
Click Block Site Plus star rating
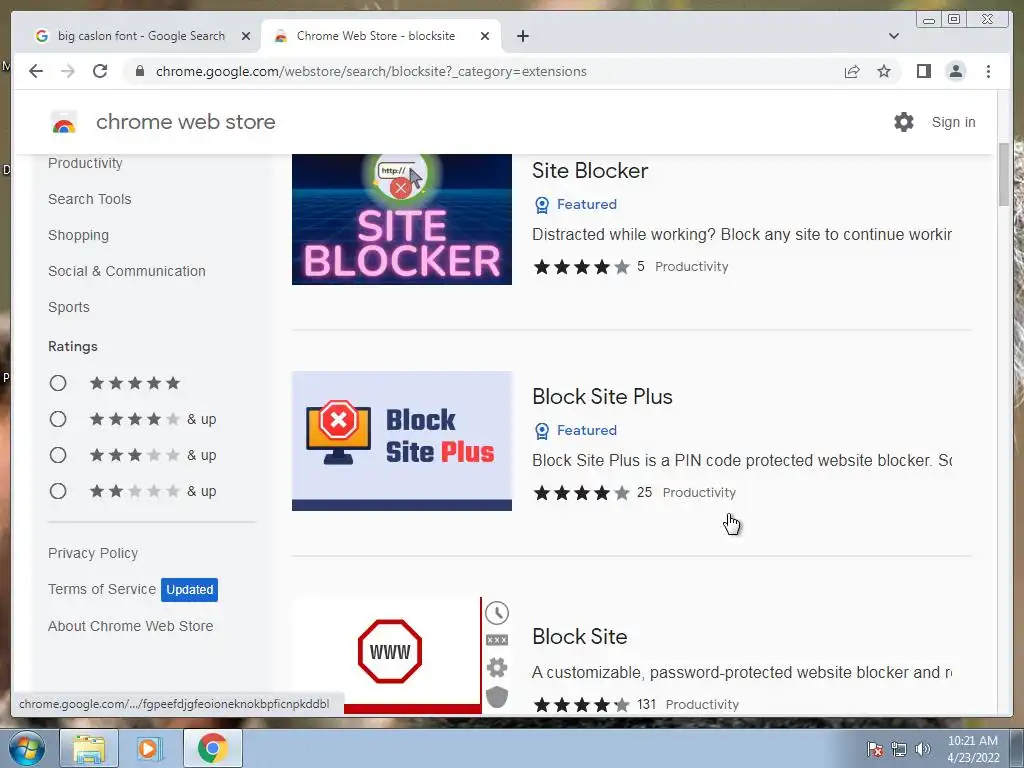pos(581,492)
